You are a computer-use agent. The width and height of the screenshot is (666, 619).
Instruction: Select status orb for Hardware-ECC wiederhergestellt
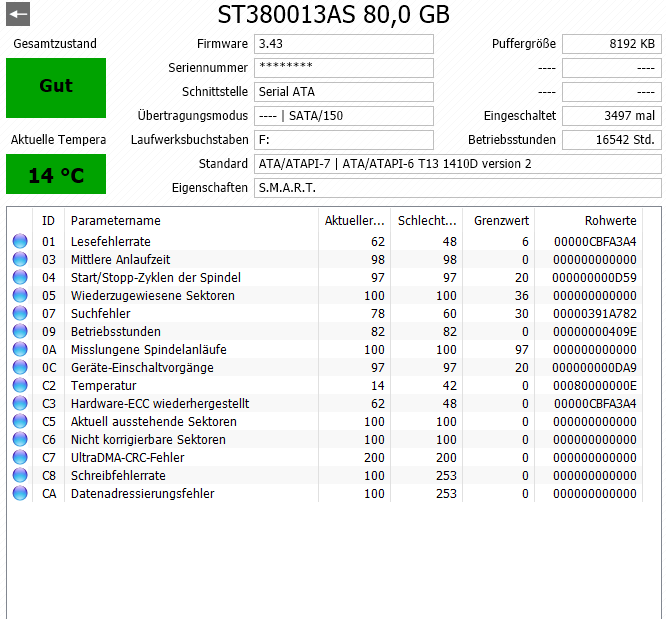tap(20, 403)
